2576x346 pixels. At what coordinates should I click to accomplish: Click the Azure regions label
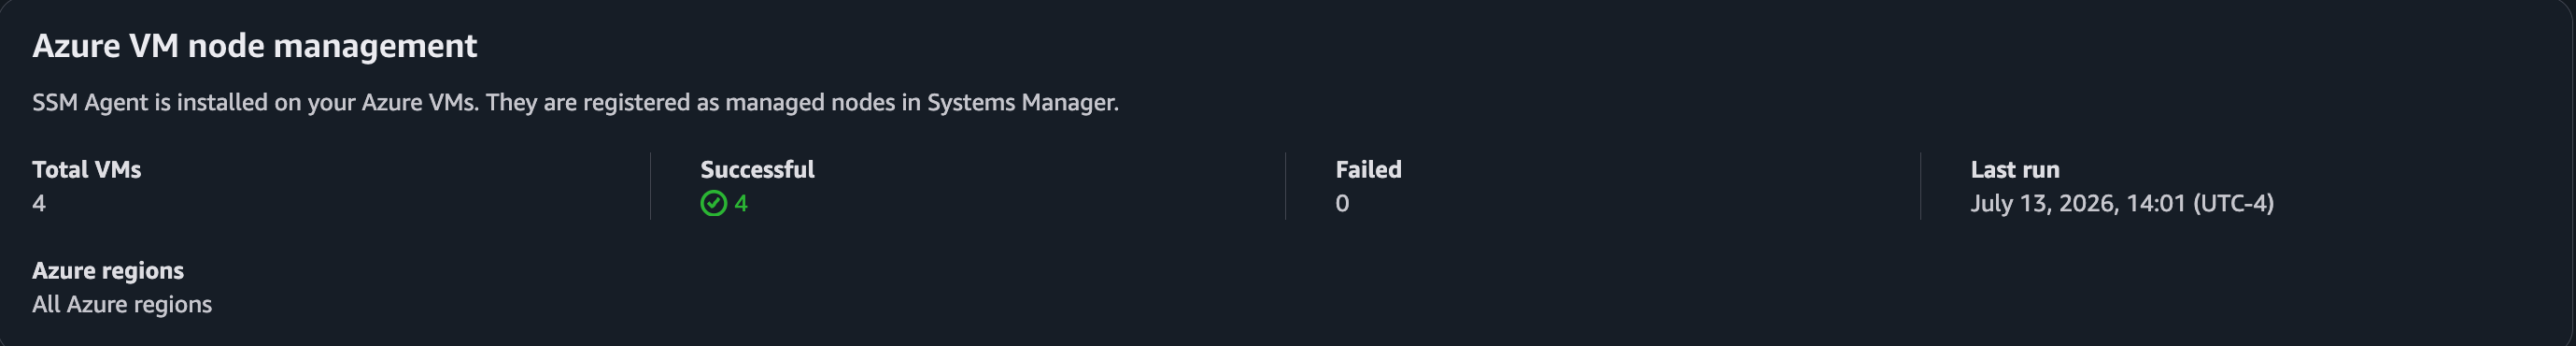click(x=108, y=271)
